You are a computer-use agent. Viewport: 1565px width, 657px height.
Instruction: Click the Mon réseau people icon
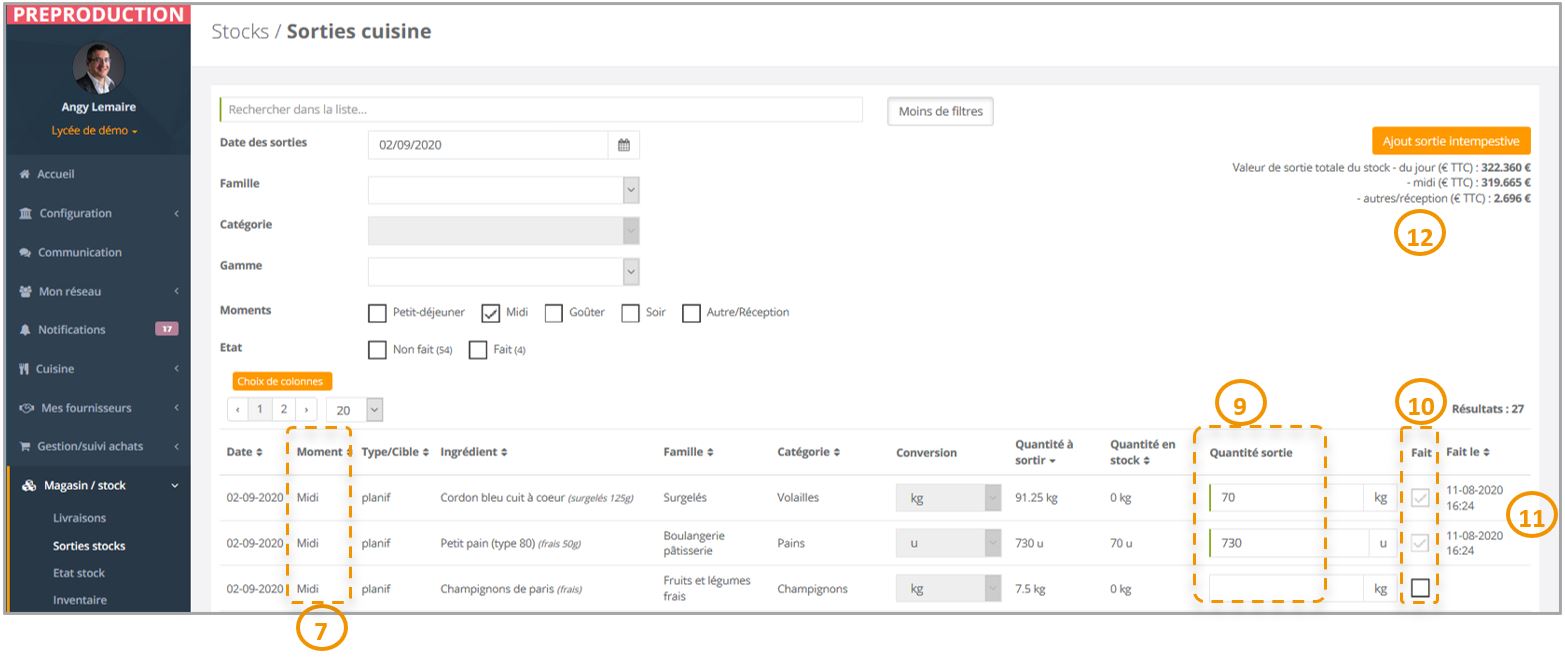point(25,292)
